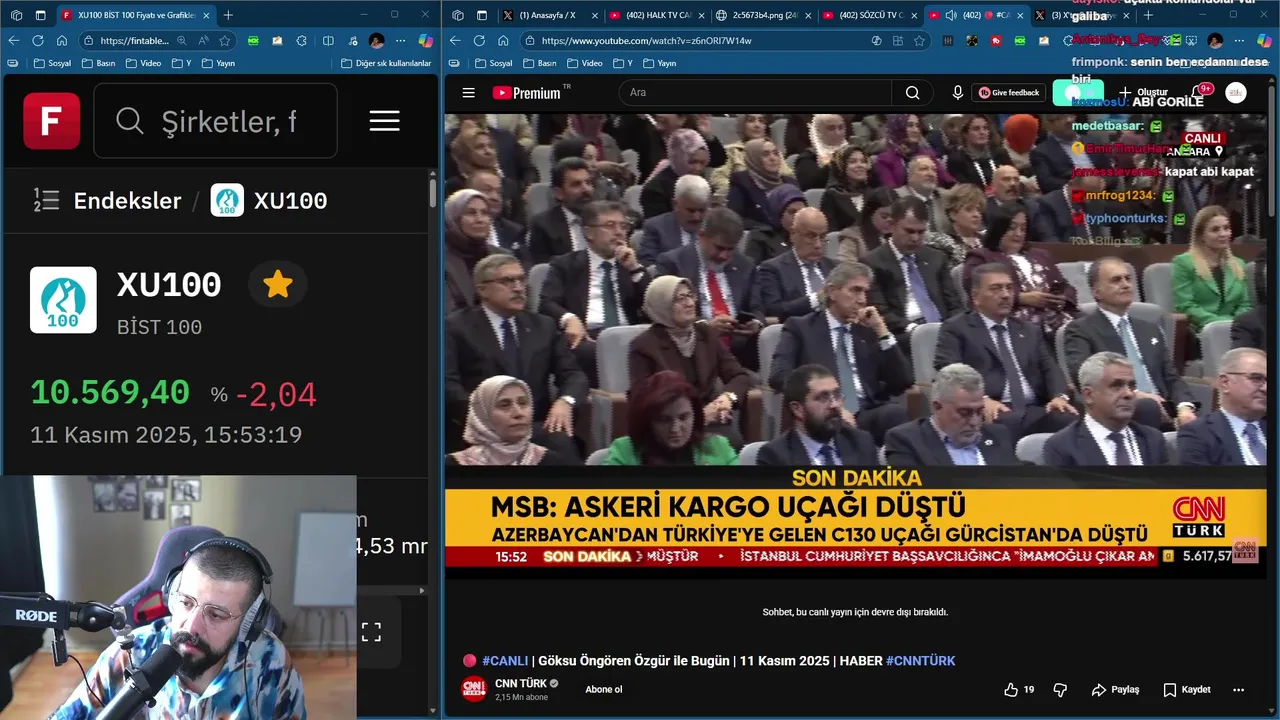Open Basın bookmarks folder in left browser

(x=98, y=63)
